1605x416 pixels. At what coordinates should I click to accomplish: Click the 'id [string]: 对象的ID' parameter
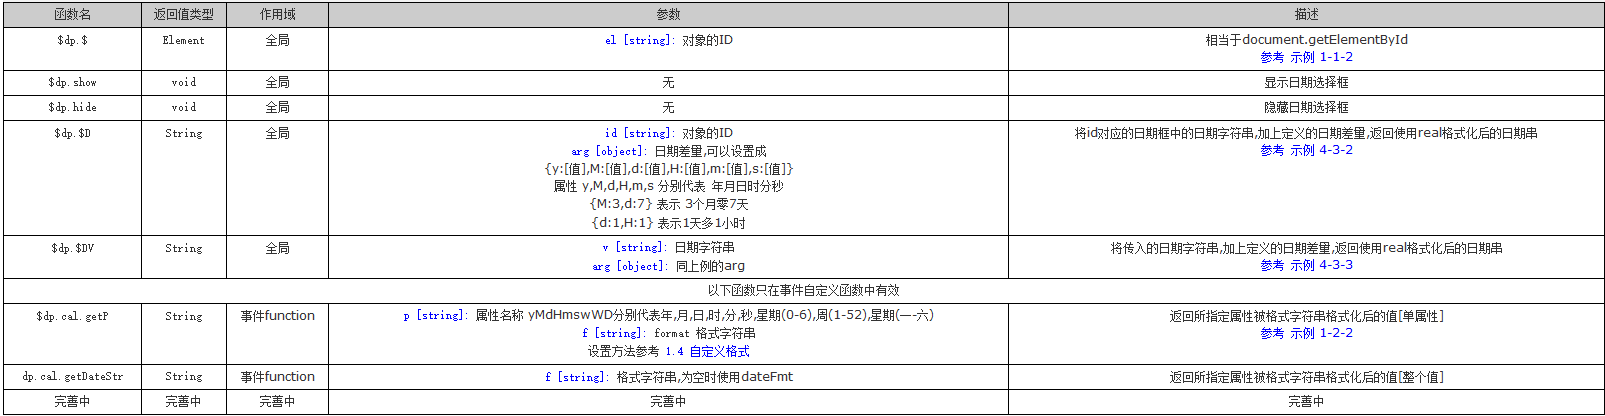point(668,133)
